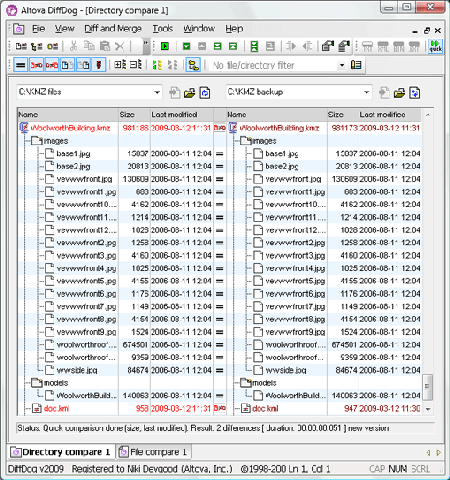The image size is (450, 480).
Task: Click the right pane Size column header
Action: coord(343,115)
